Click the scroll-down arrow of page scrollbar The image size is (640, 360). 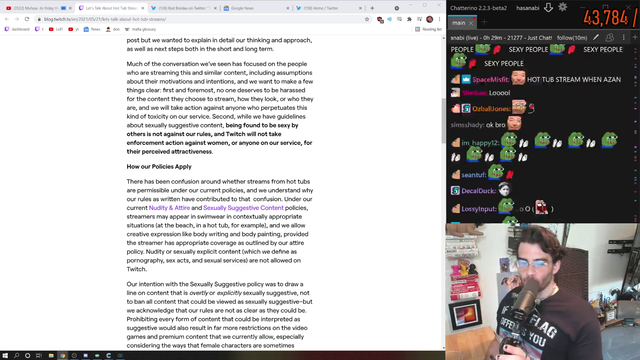(x=443, y=348)
